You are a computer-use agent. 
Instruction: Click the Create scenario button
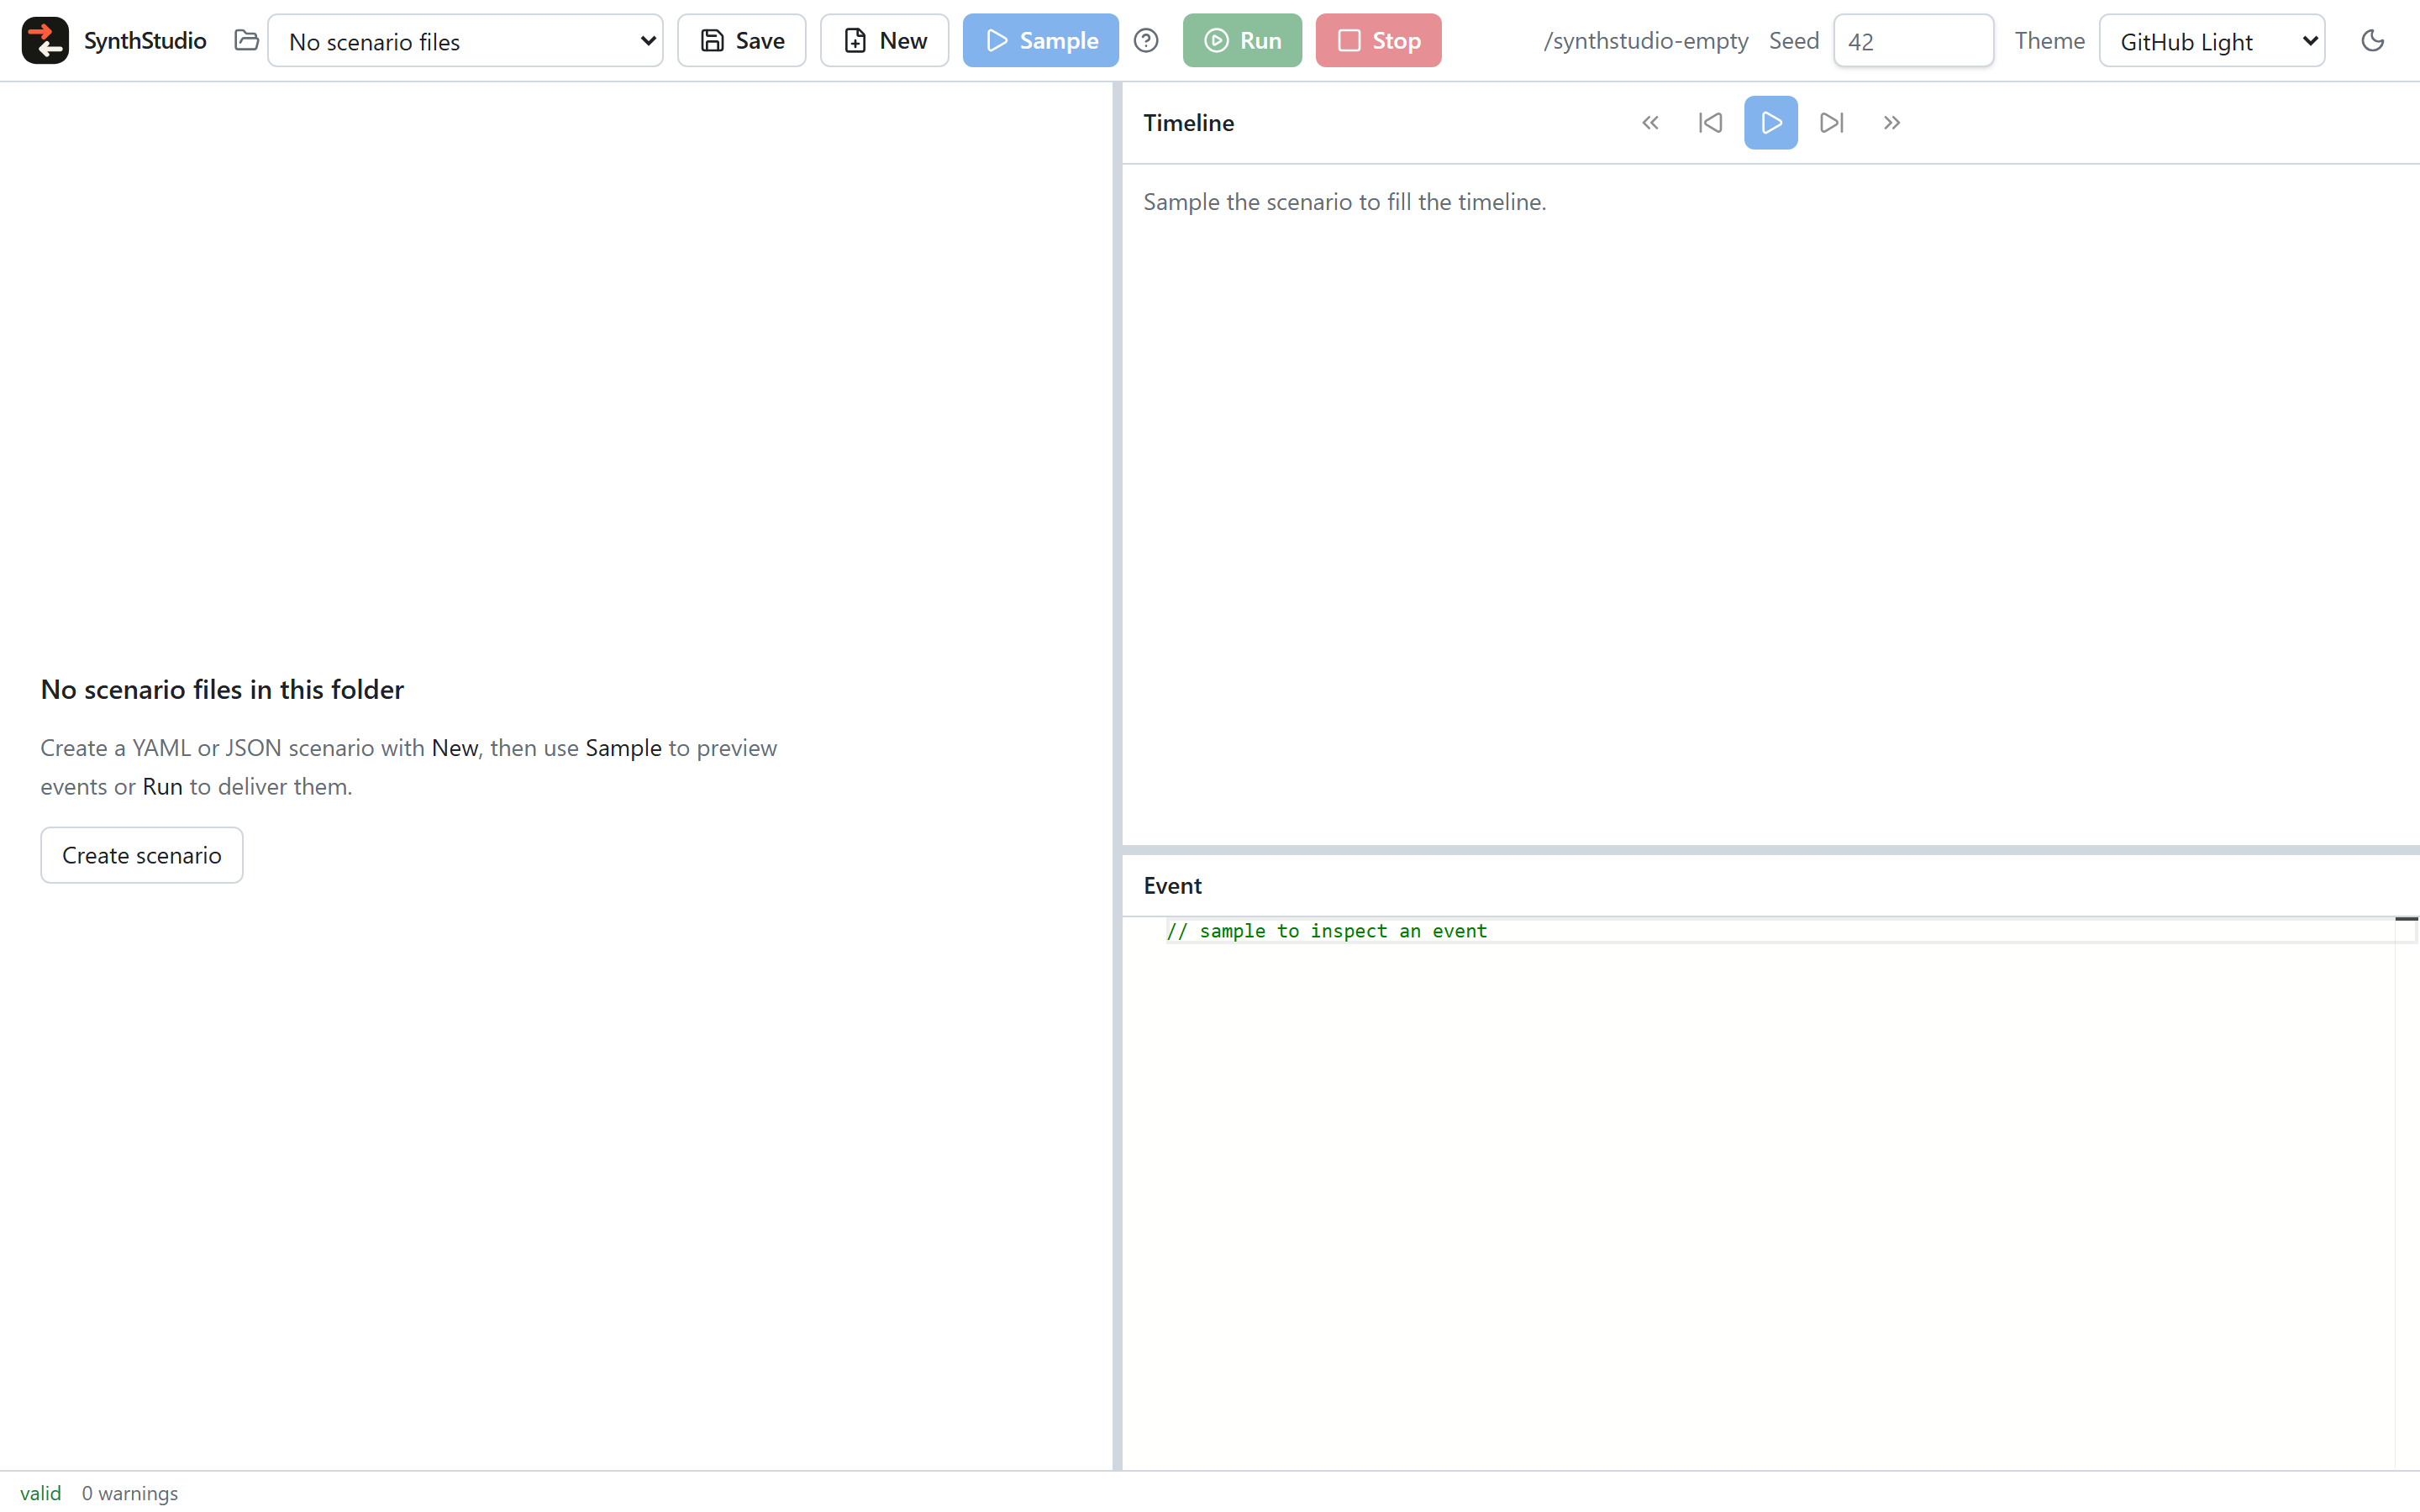click(x=142, y=855)
